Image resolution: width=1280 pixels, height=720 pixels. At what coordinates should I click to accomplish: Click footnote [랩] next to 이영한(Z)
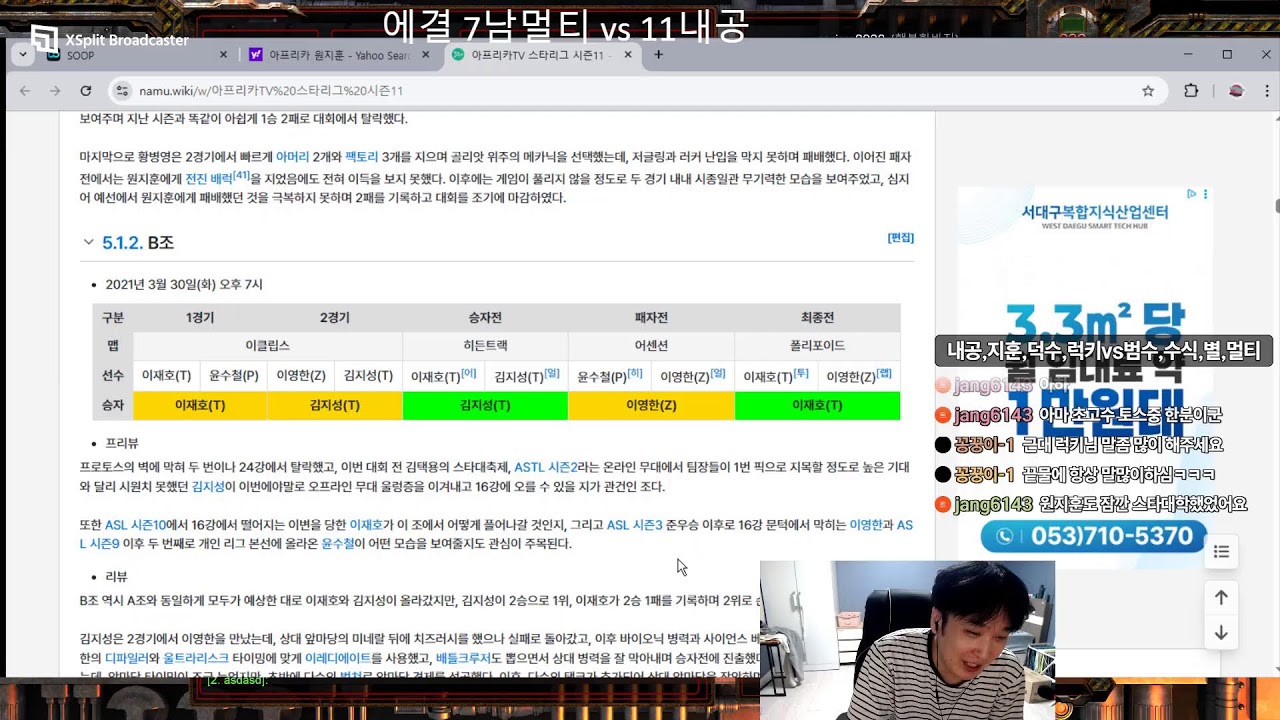883,373
